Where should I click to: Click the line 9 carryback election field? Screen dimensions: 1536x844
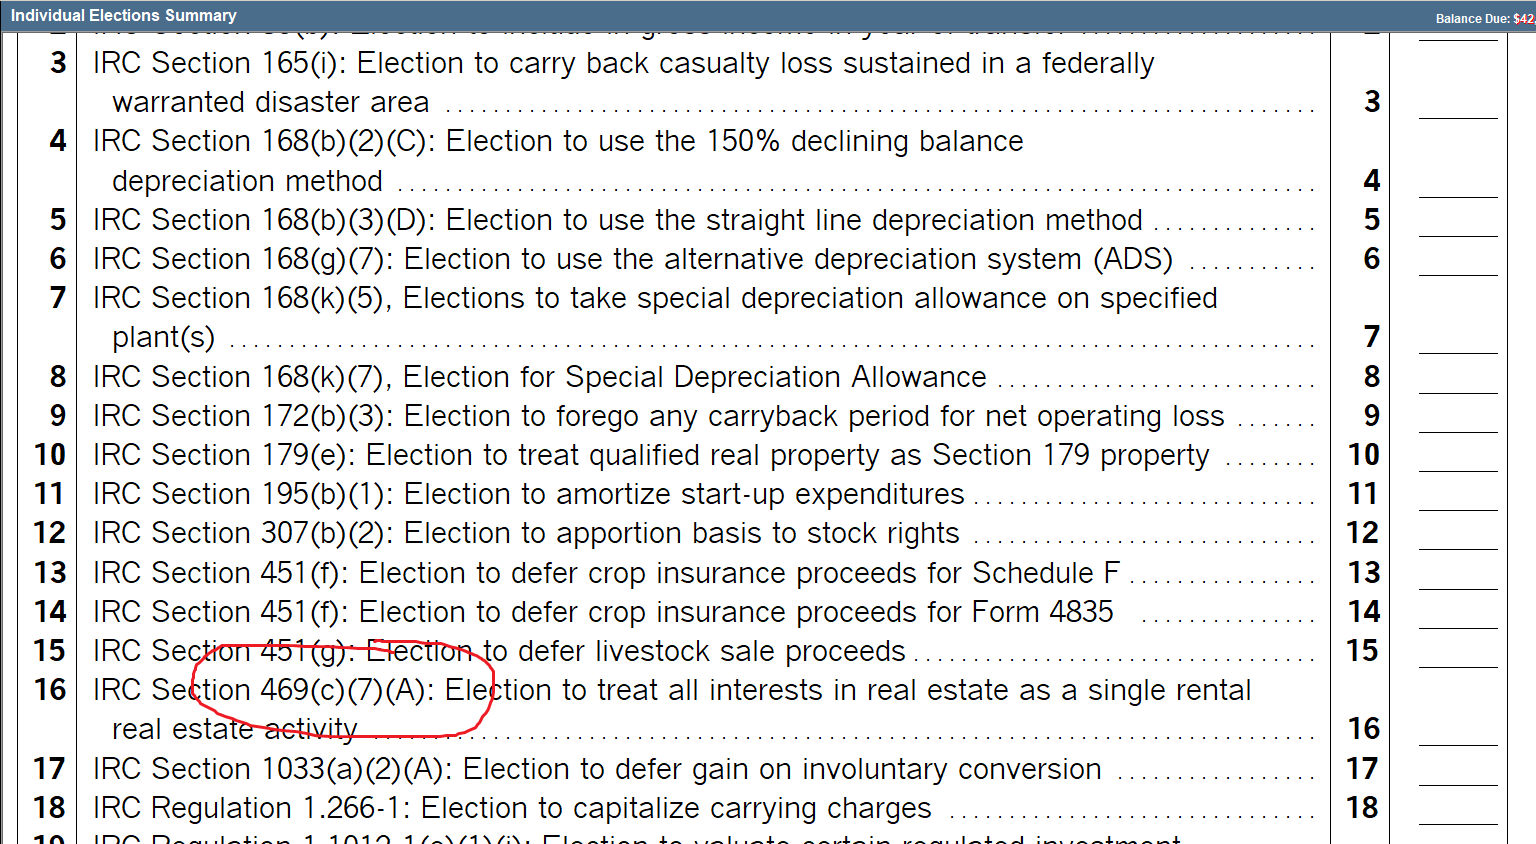(x=1458, y=416)
